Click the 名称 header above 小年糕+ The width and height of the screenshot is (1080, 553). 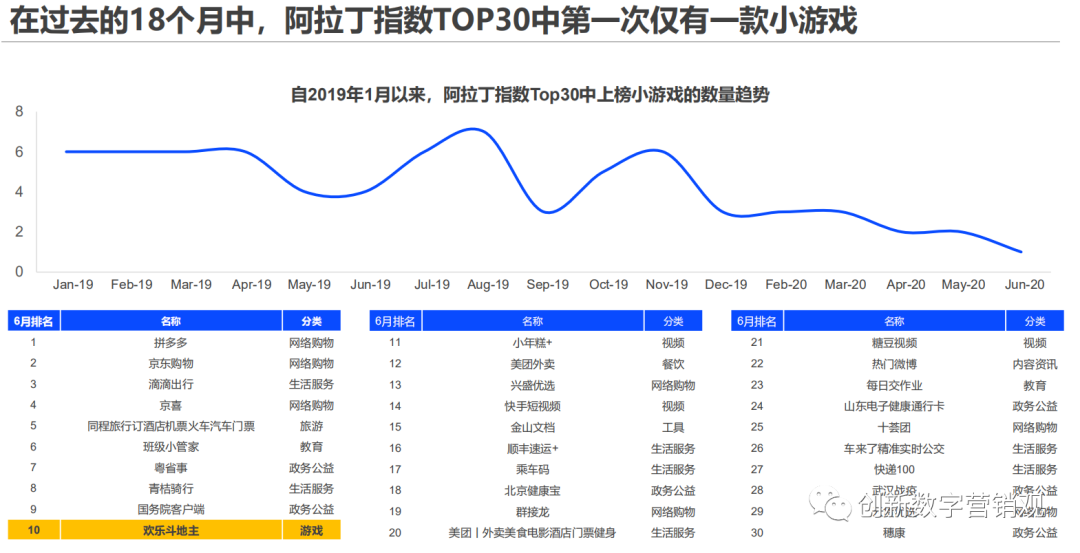click(x=532, y=321)
